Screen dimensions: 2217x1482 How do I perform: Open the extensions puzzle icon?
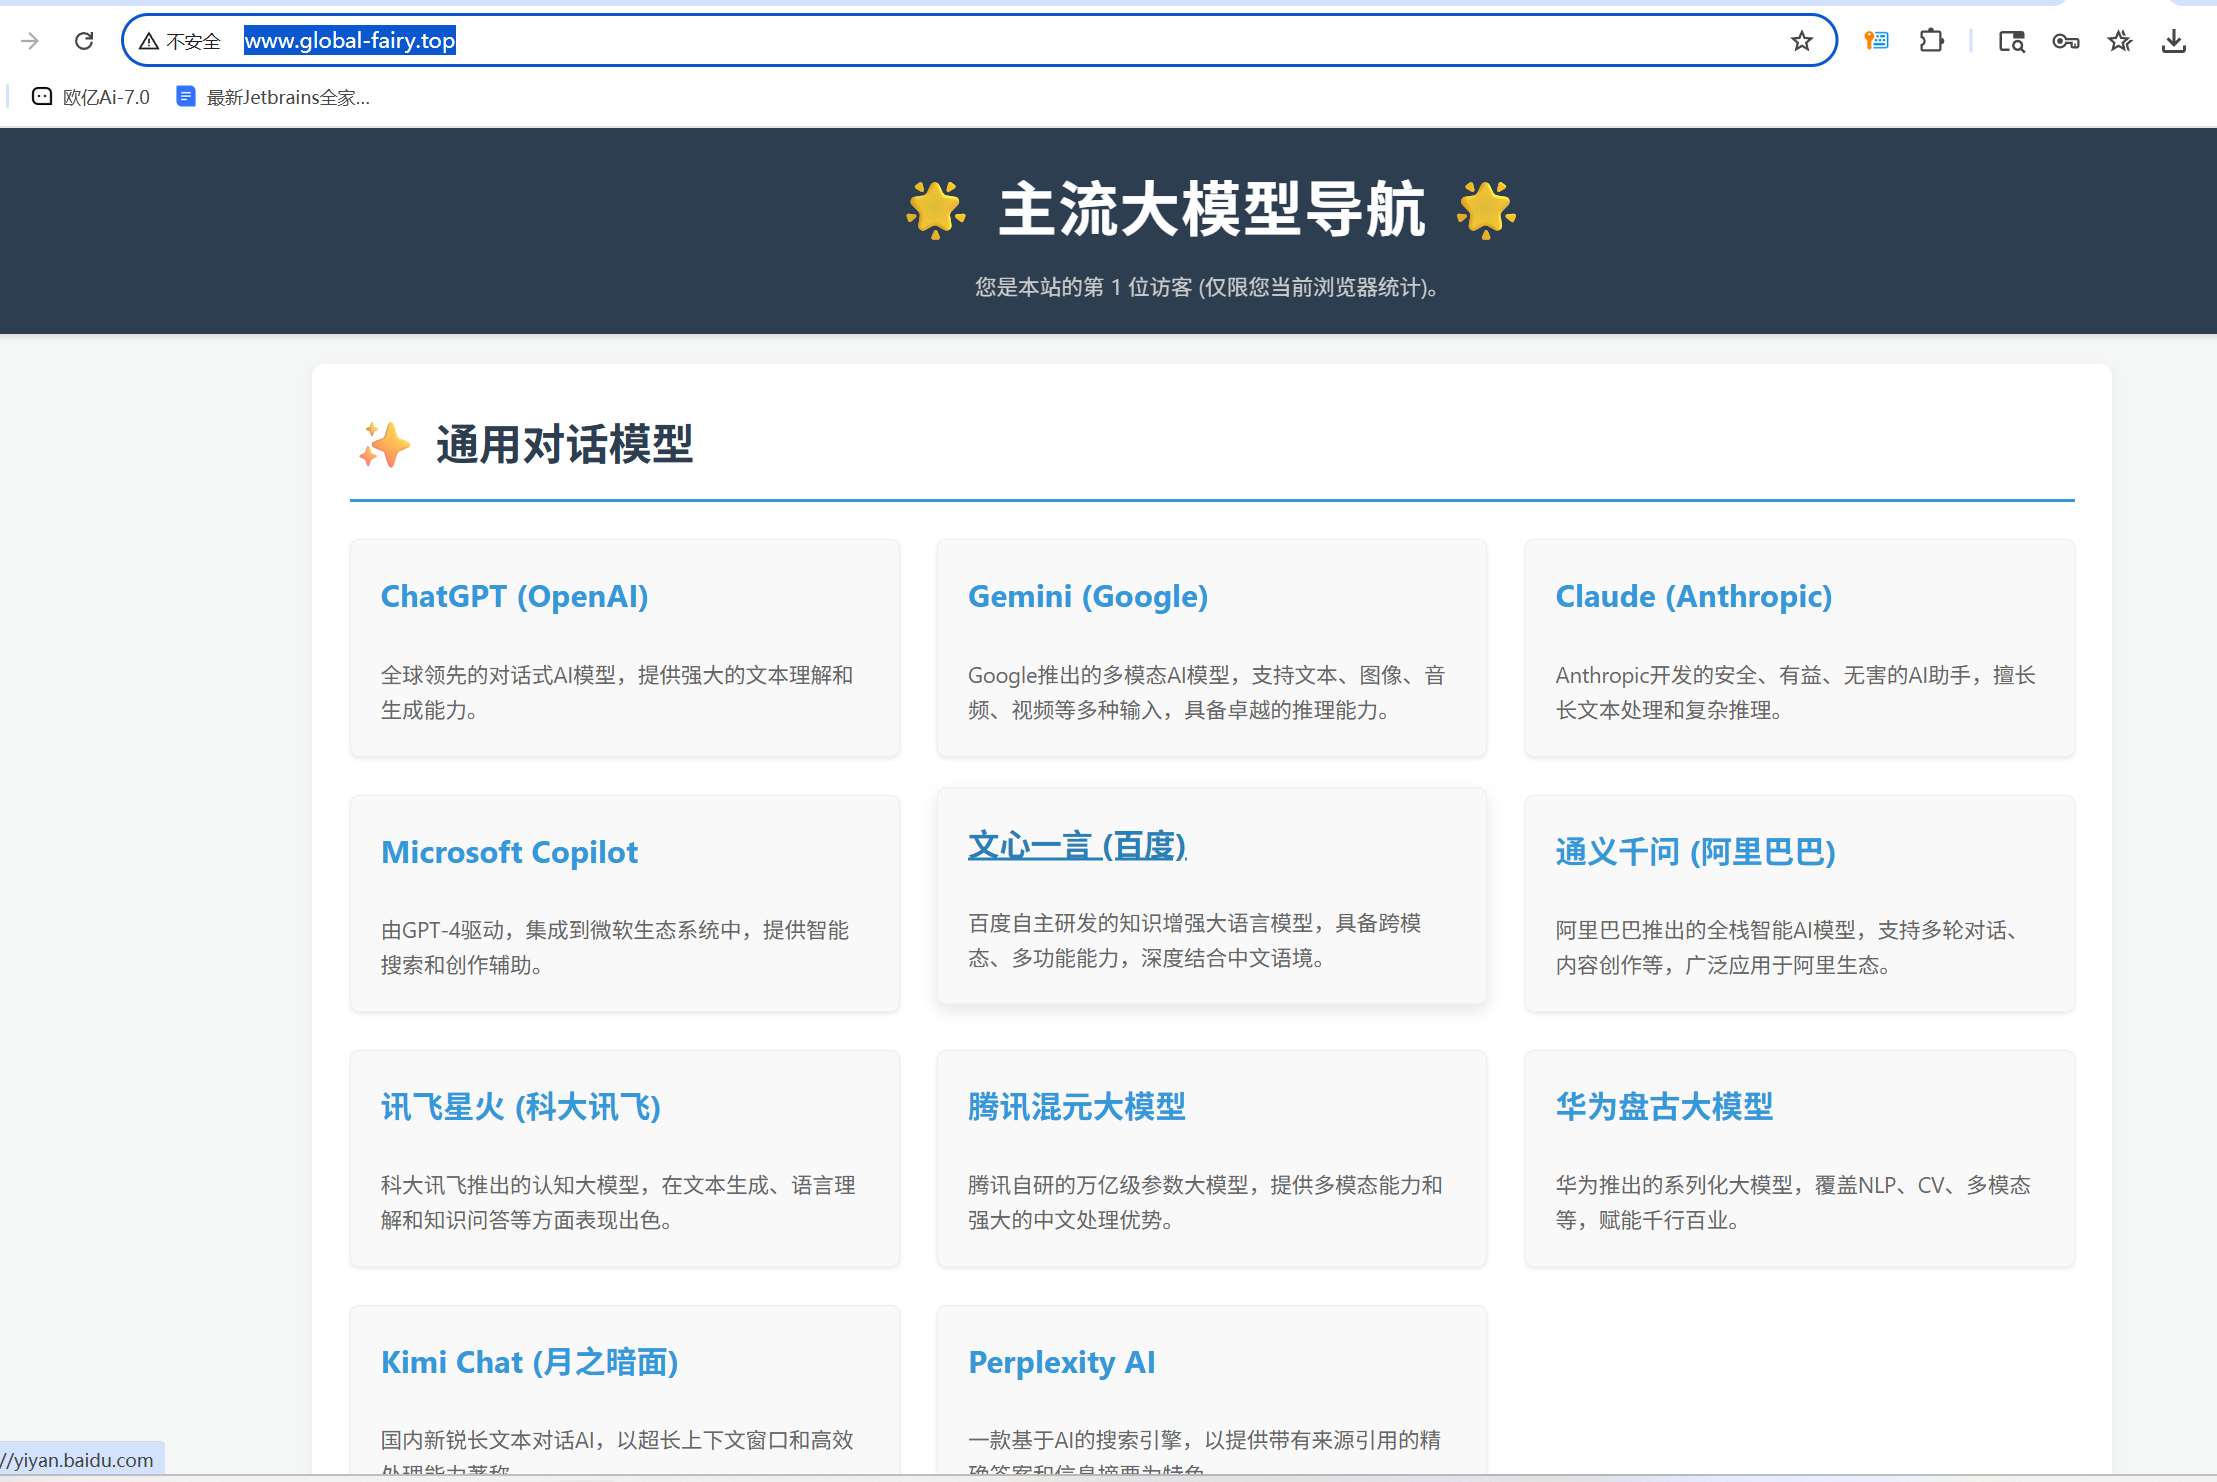coord(1931,41)
